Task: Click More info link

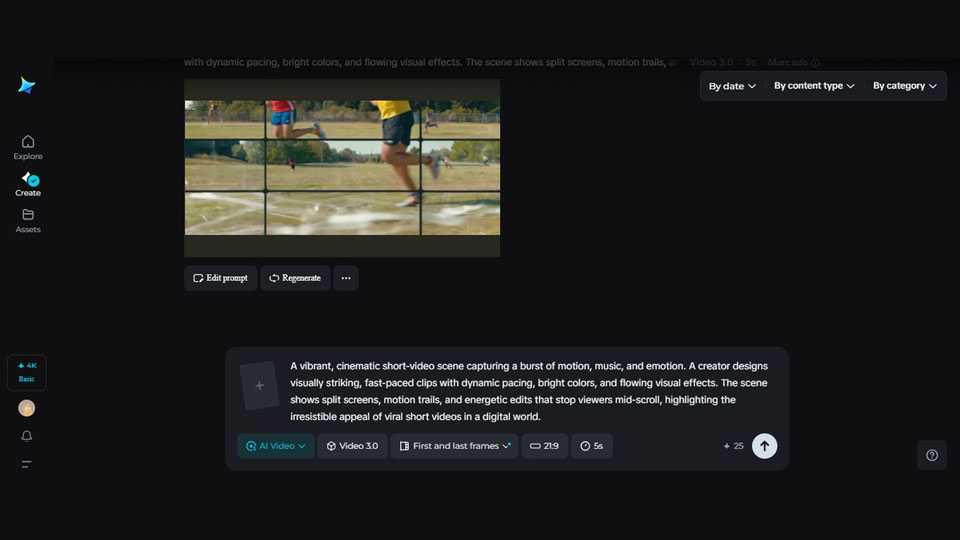Action: coord(793,62)
